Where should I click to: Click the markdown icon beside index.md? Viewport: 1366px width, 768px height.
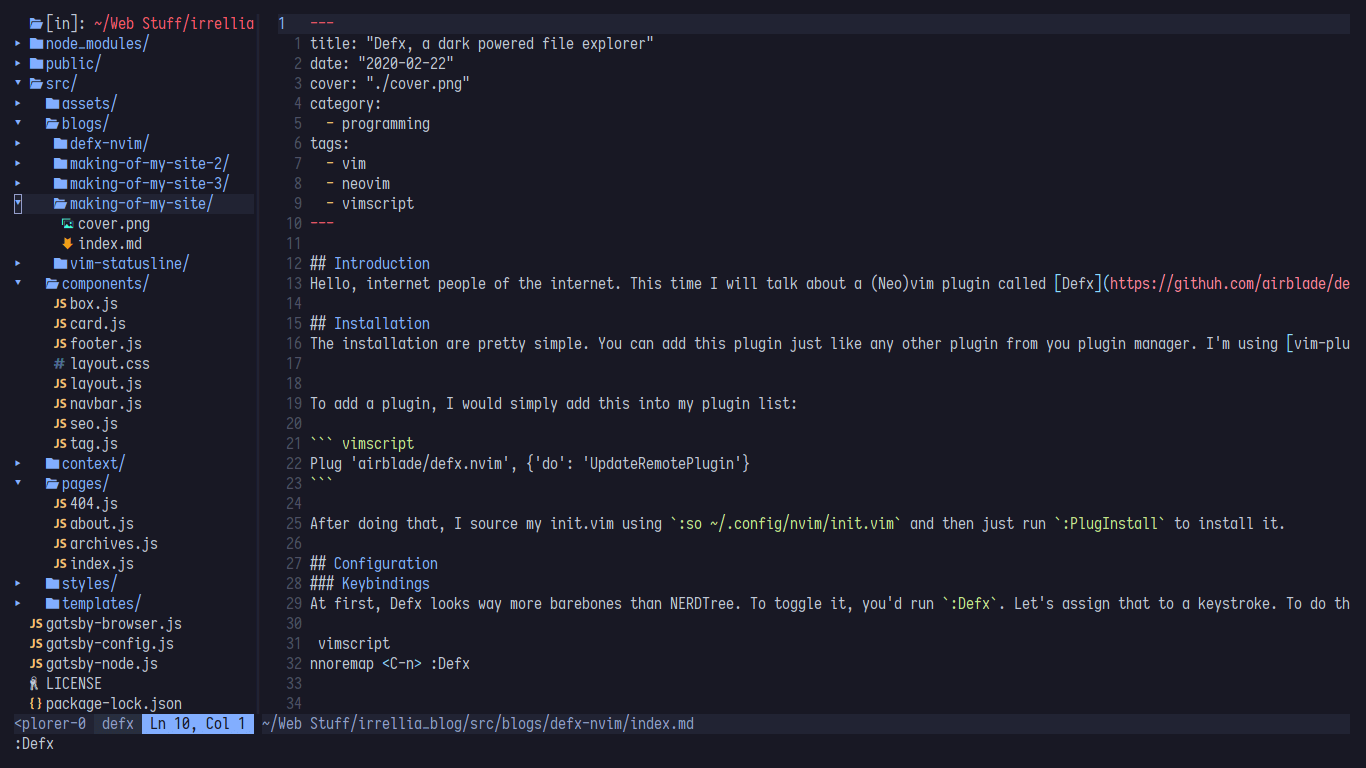point(67,244)
